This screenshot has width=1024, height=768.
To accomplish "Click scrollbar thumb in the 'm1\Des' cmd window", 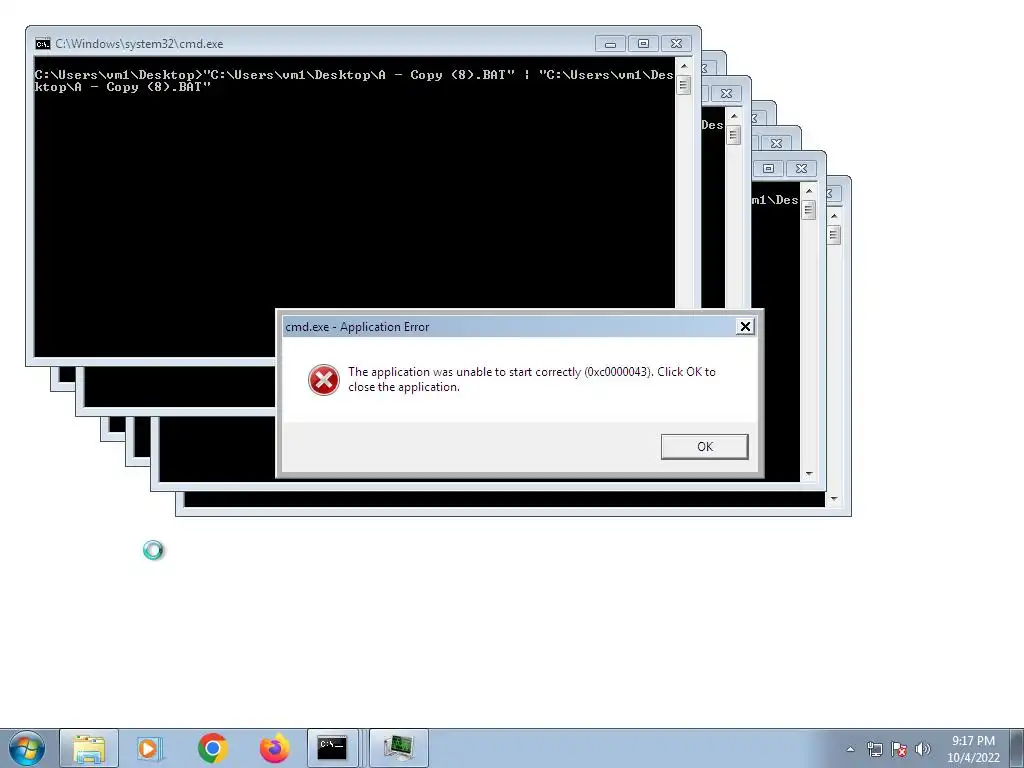I will [808, 210].
